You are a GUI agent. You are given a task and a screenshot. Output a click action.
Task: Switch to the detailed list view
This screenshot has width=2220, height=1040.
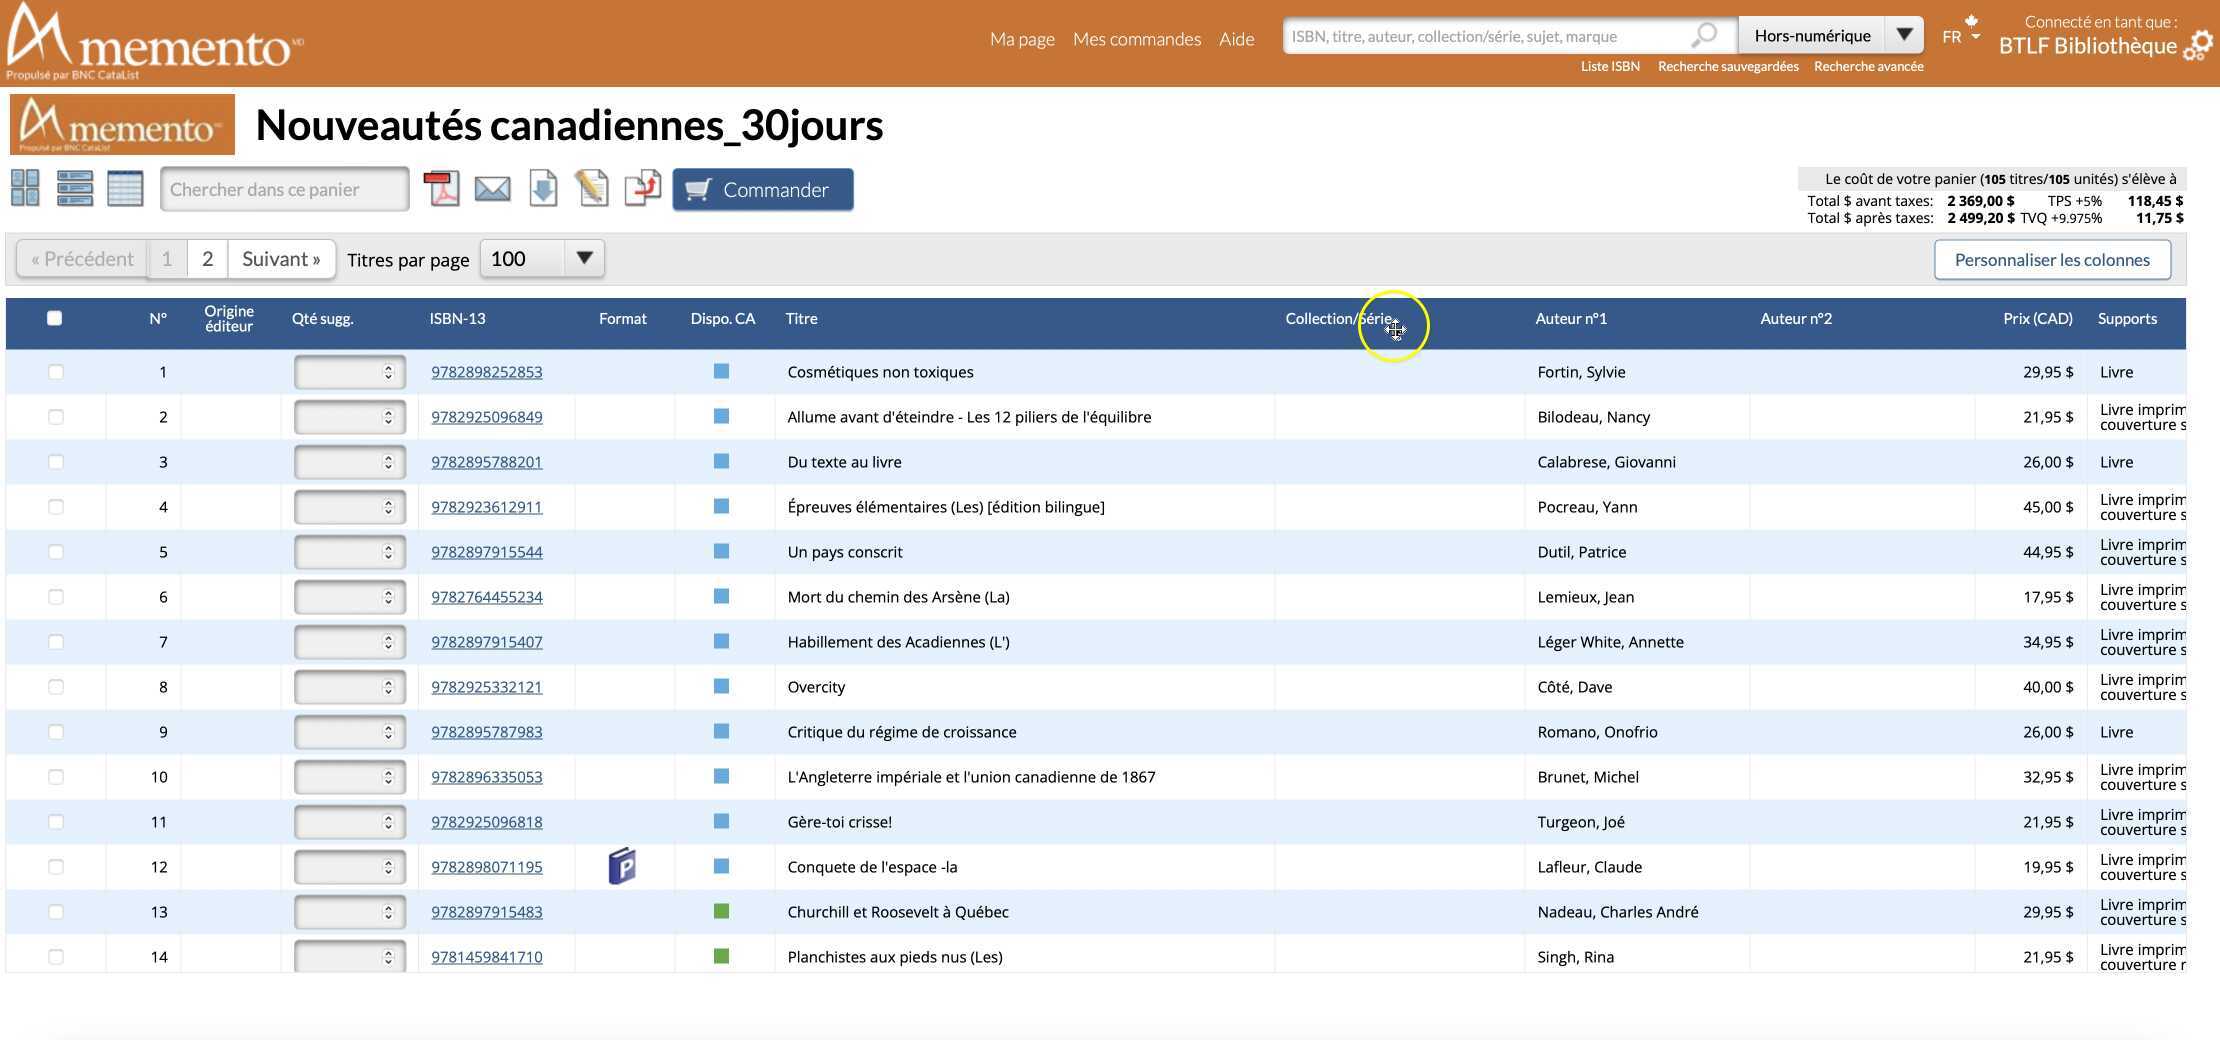tap(75, 188)
